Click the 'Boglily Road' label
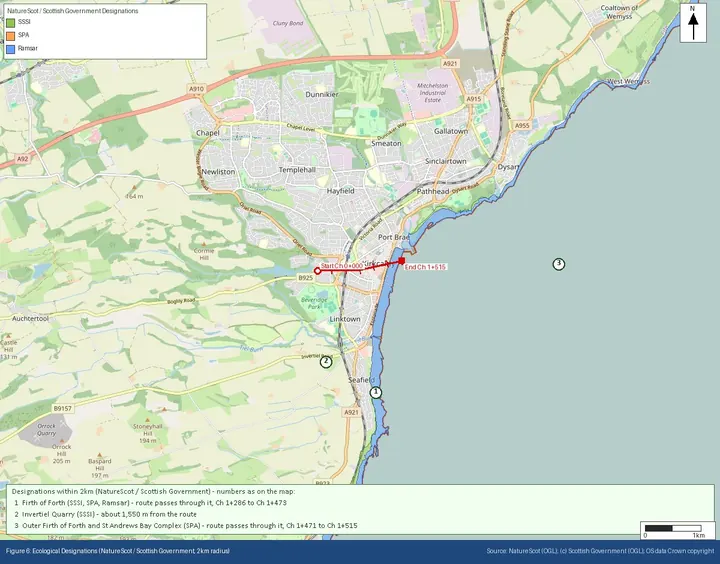This screenshot has height=564, width=720. click(181, 302)
